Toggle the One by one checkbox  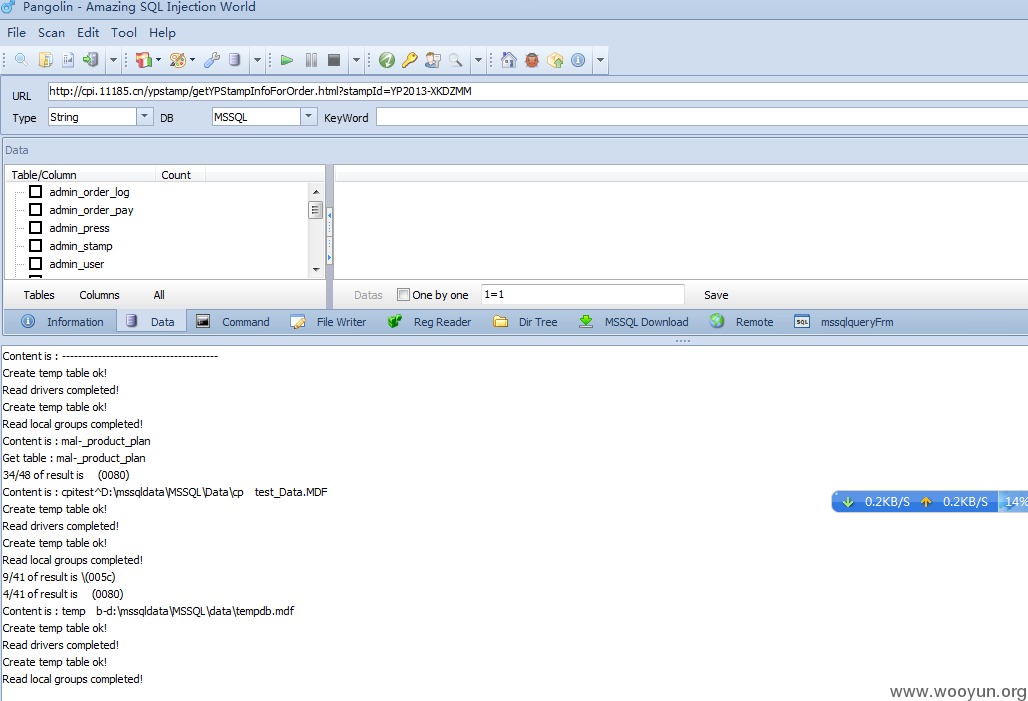point(403,294)
